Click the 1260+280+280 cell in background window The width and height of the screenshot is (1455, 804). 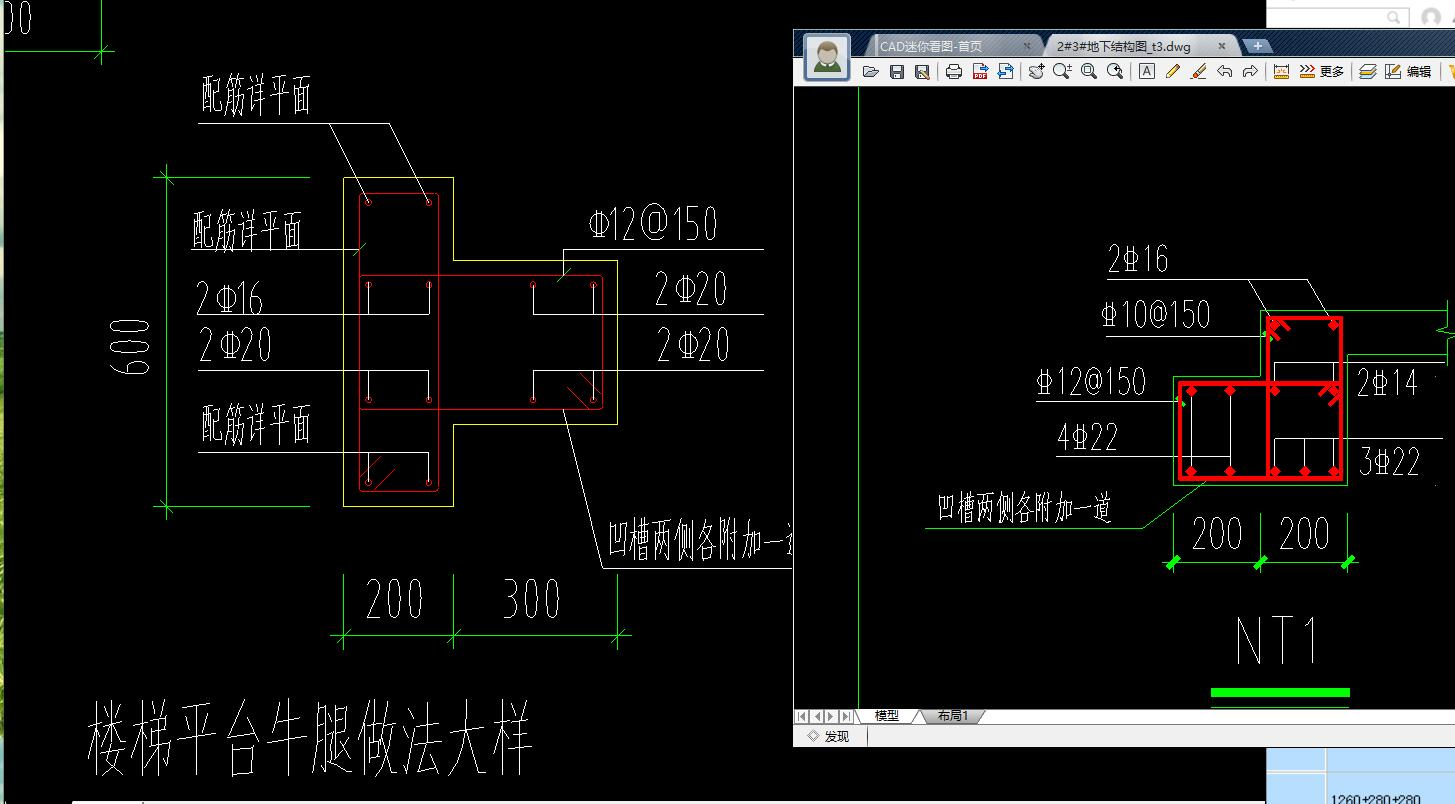(x=1375, y=798)
